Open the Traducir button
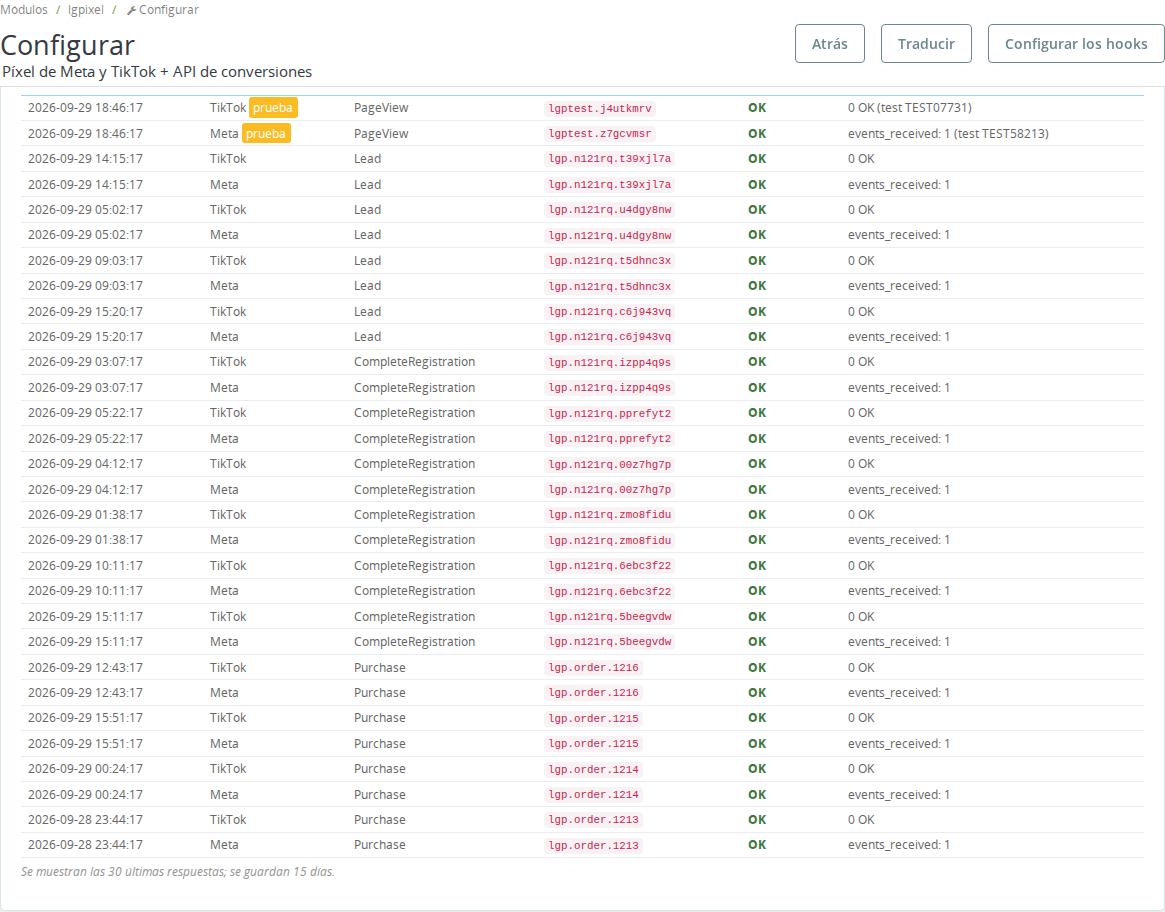Image resolution: width=1165 pixels, height=912 pixels. 926,44
